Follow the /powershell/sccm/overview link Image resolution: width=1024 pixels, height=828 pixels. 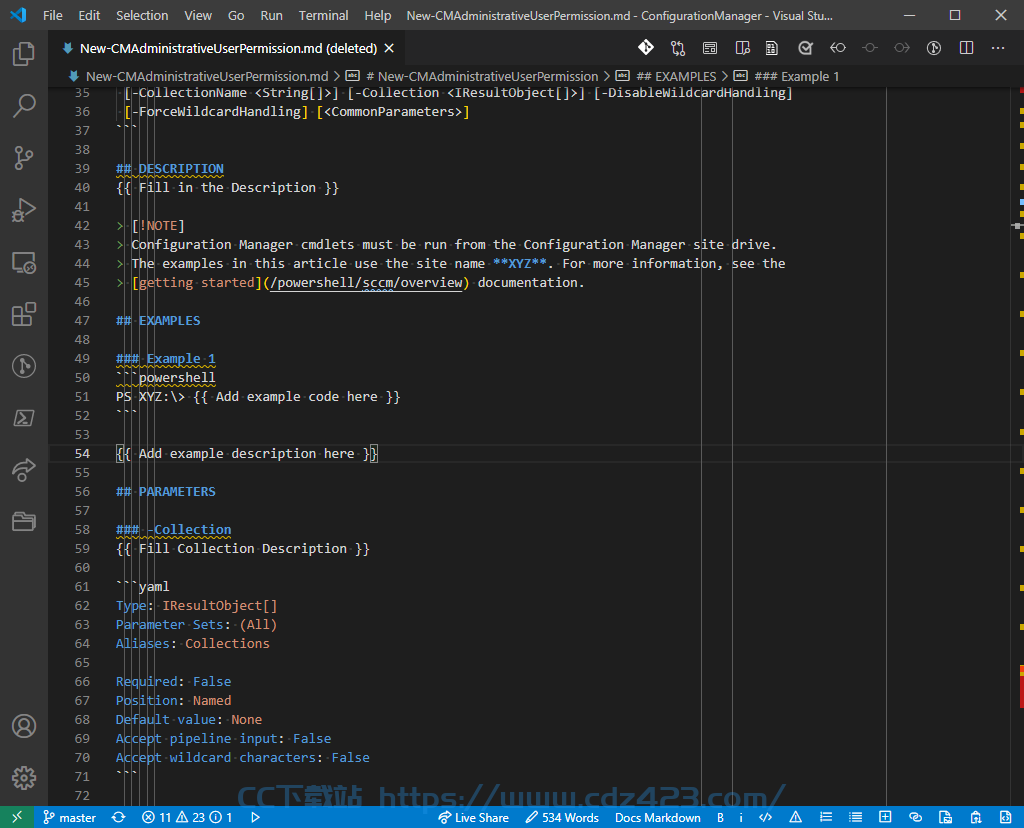[x=366, y=283]
